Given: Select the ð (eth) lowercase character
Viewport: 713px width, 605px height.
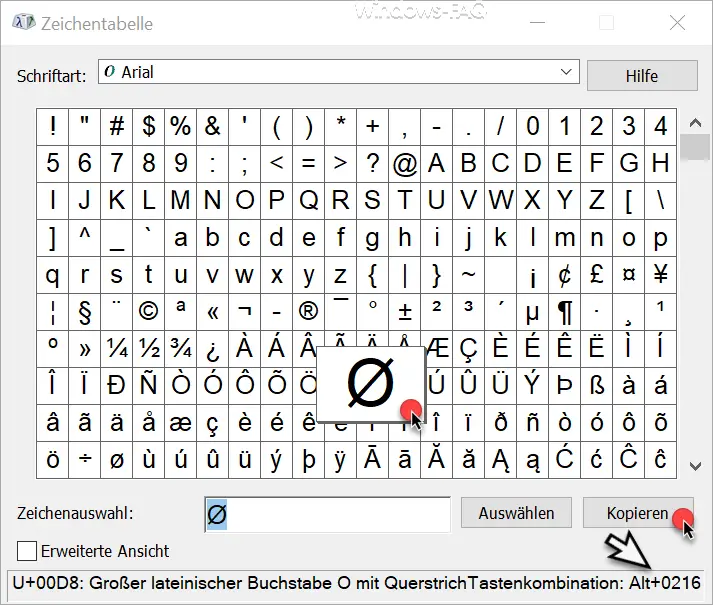Looking at the screenshot, I should point(501,423).
